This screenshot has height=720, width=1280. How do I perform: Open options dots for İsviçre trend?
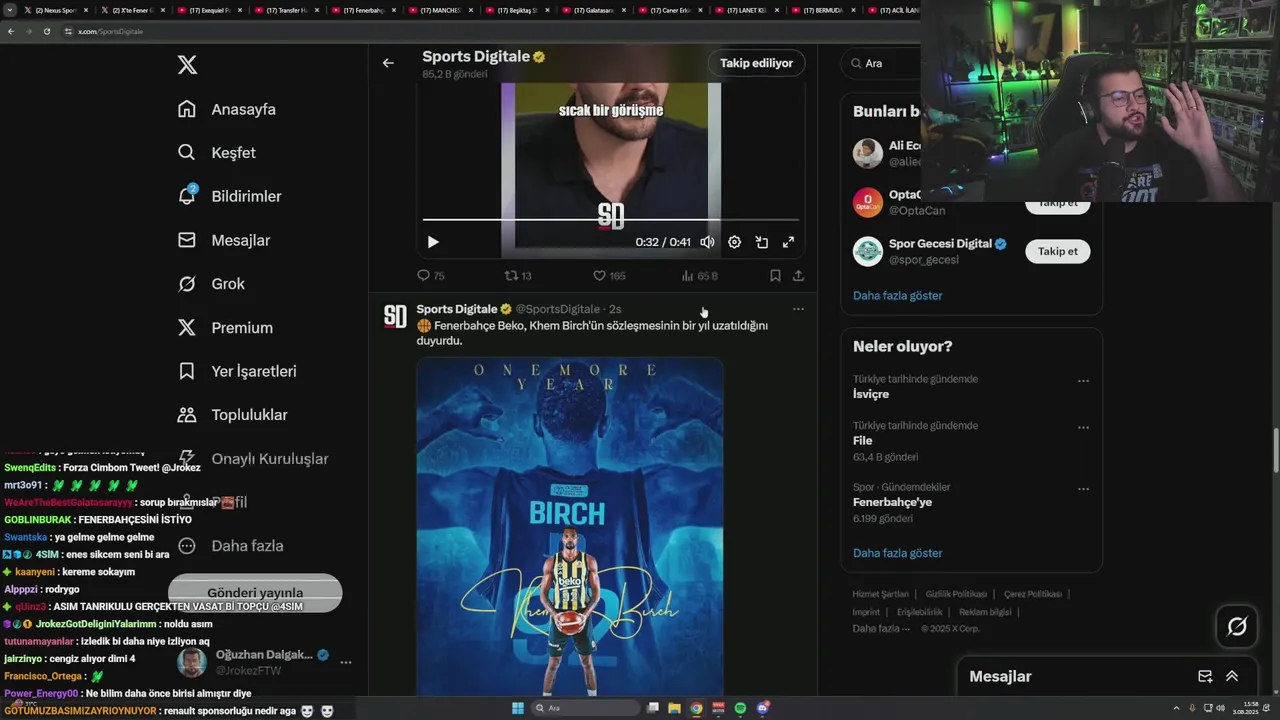click(1083, 381)
